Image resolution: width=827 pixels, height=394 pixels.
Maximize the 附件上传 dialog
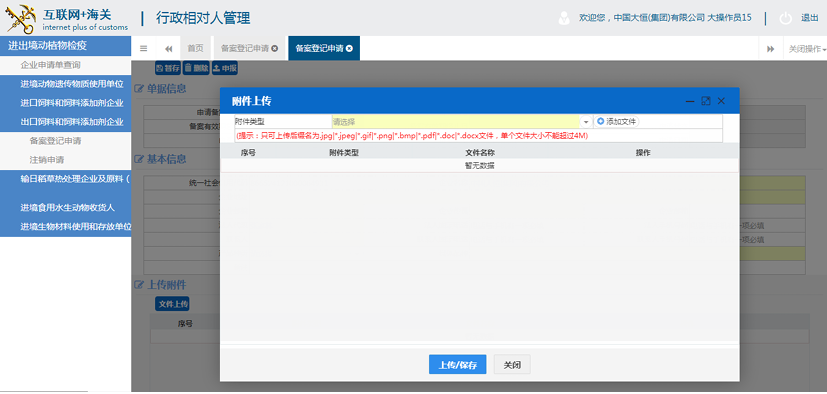click(x=706, y=101)
